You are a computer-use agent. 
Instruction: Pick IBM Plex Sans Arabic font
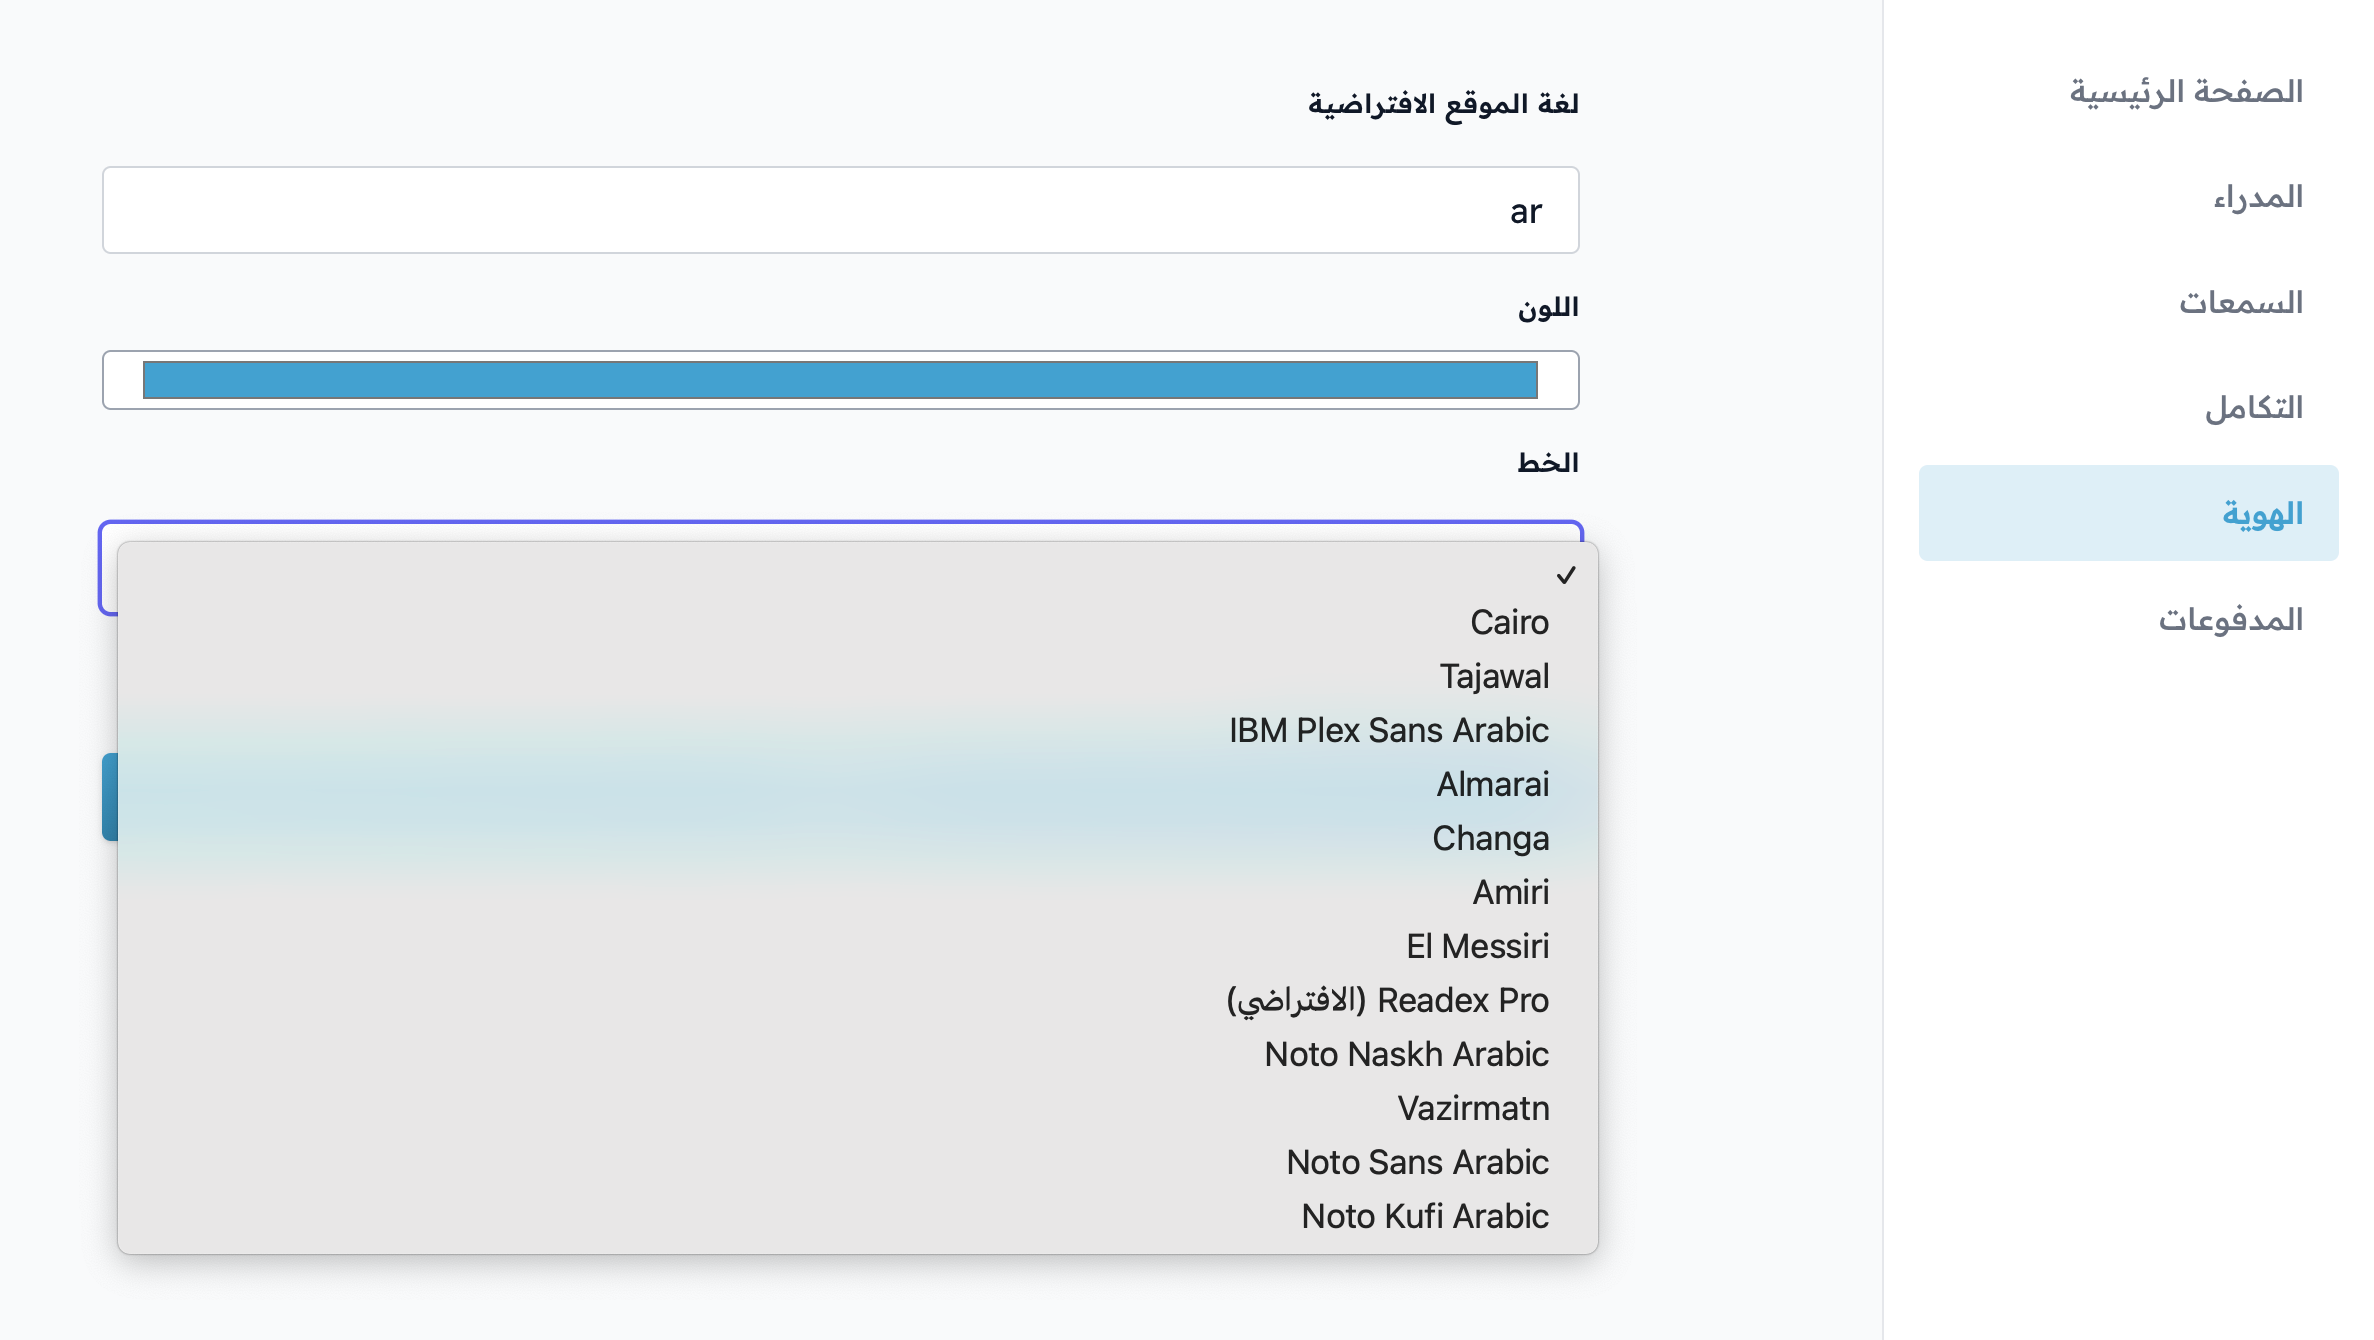coord(858,730)
